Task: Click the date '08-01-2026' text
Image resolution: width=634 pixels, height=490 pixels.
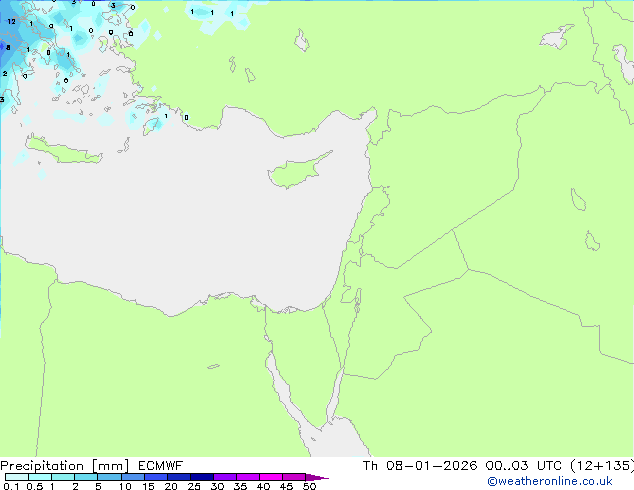Action: tap(431, 466)
